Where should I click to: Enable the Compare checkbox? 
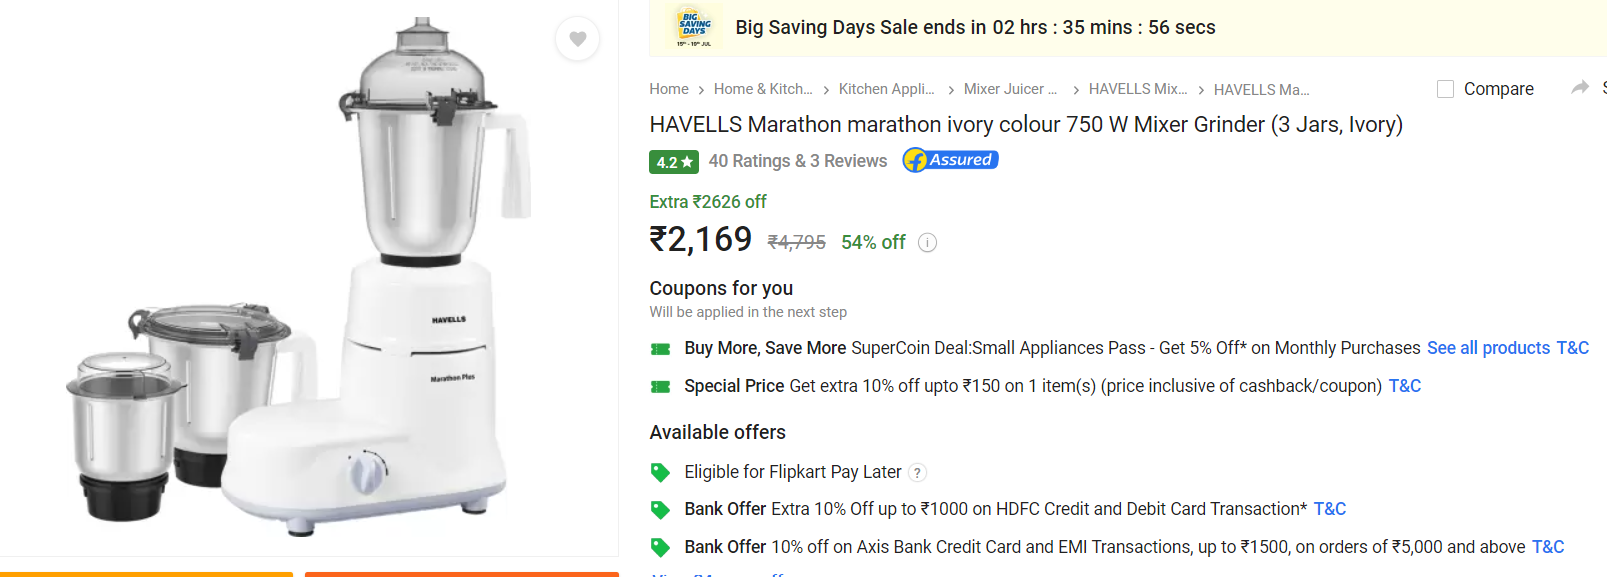[x=1444, y=88]
